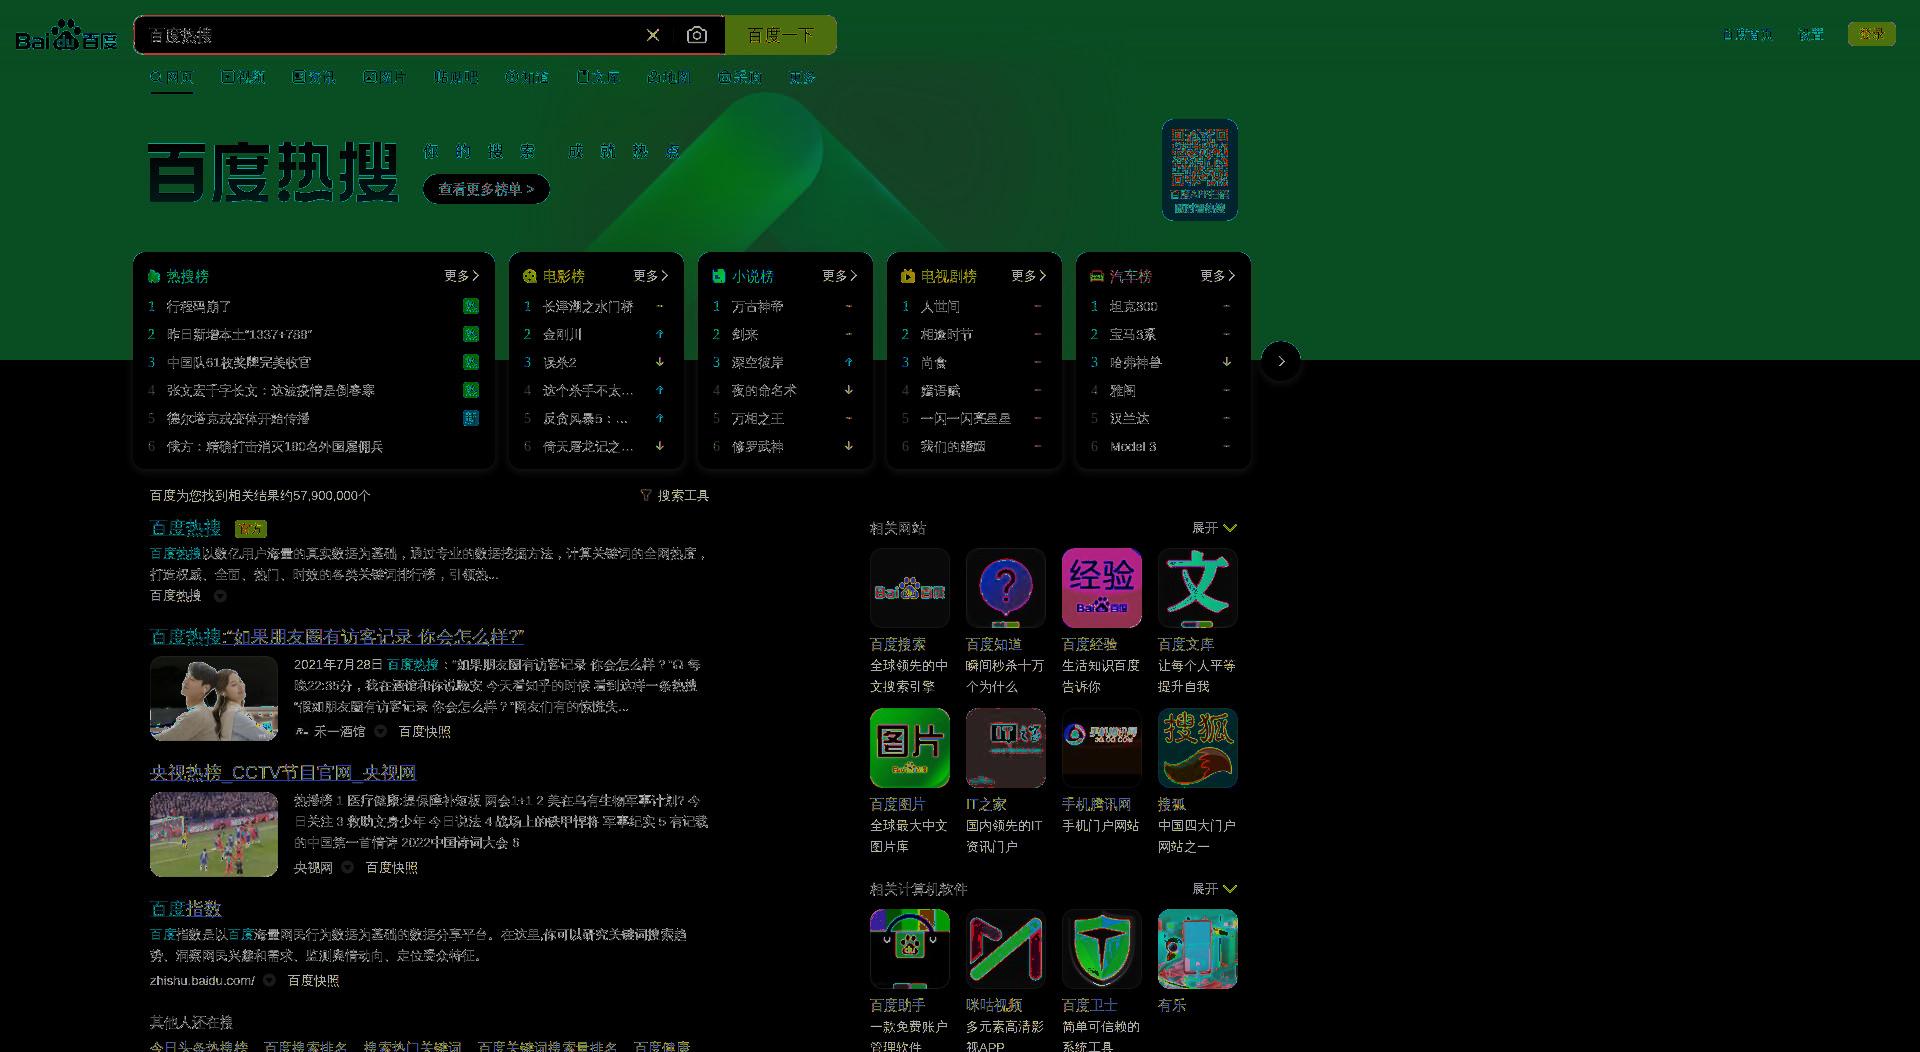The height and width of the screenshot is (1052, 1920).
Task: Expand 更多 in the 电视剧榜 card
Action: click(1028, 276)
